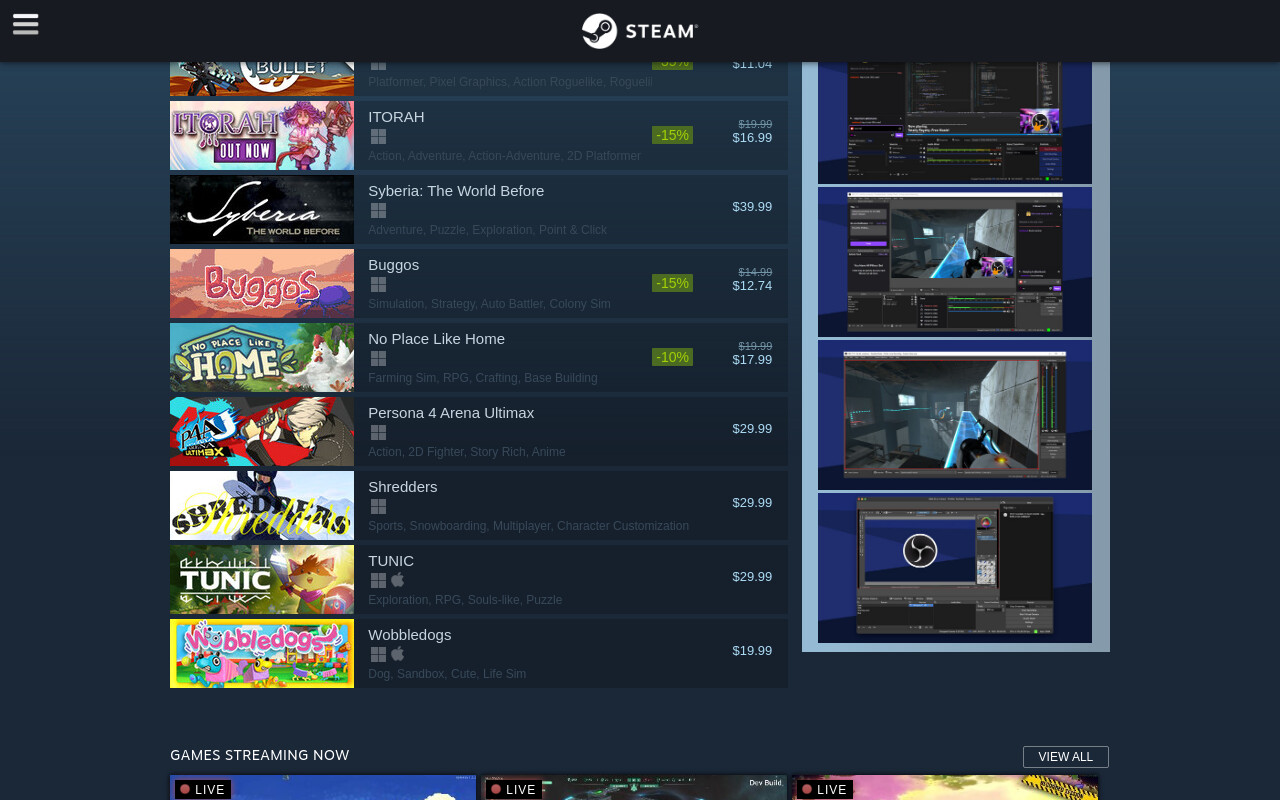This screenshot has height=800, width=1280.
Task: Click TUNIC tags Exploration, RPG, Souls-like
Action: [x=465, y=600]
